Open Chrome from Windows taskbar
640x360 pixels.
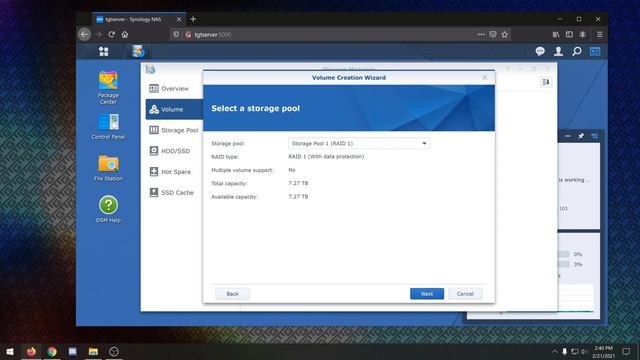click(52, 351)
